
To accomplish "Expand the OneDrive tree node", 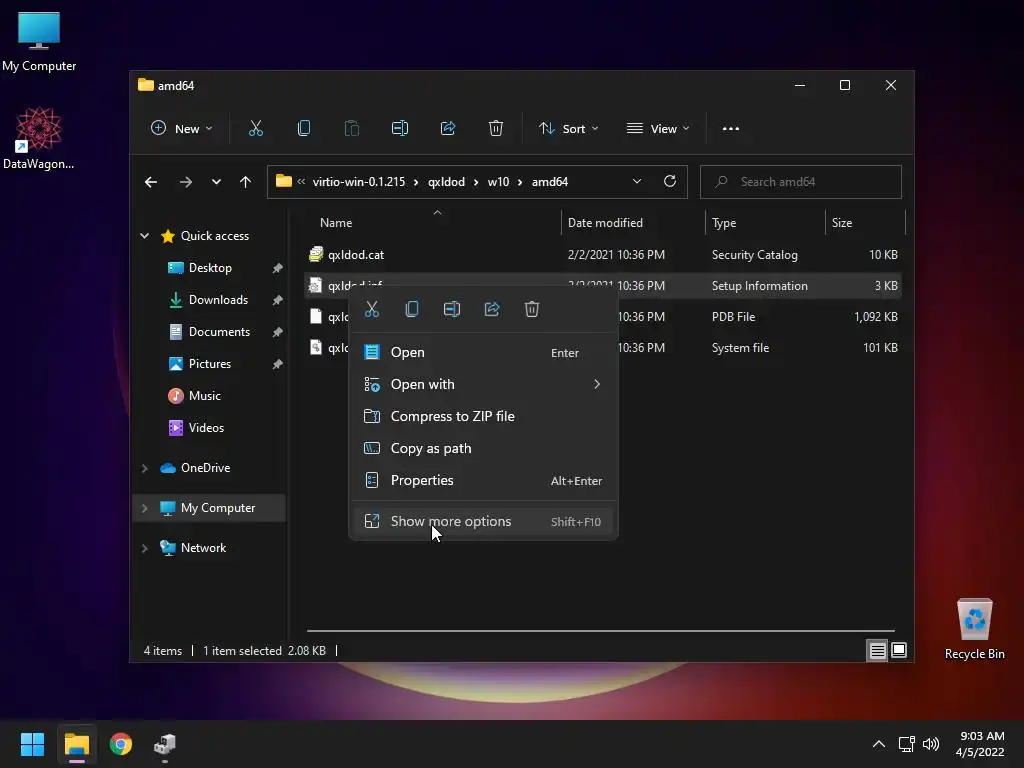I will pyautogui.click(x=144, y=468).
